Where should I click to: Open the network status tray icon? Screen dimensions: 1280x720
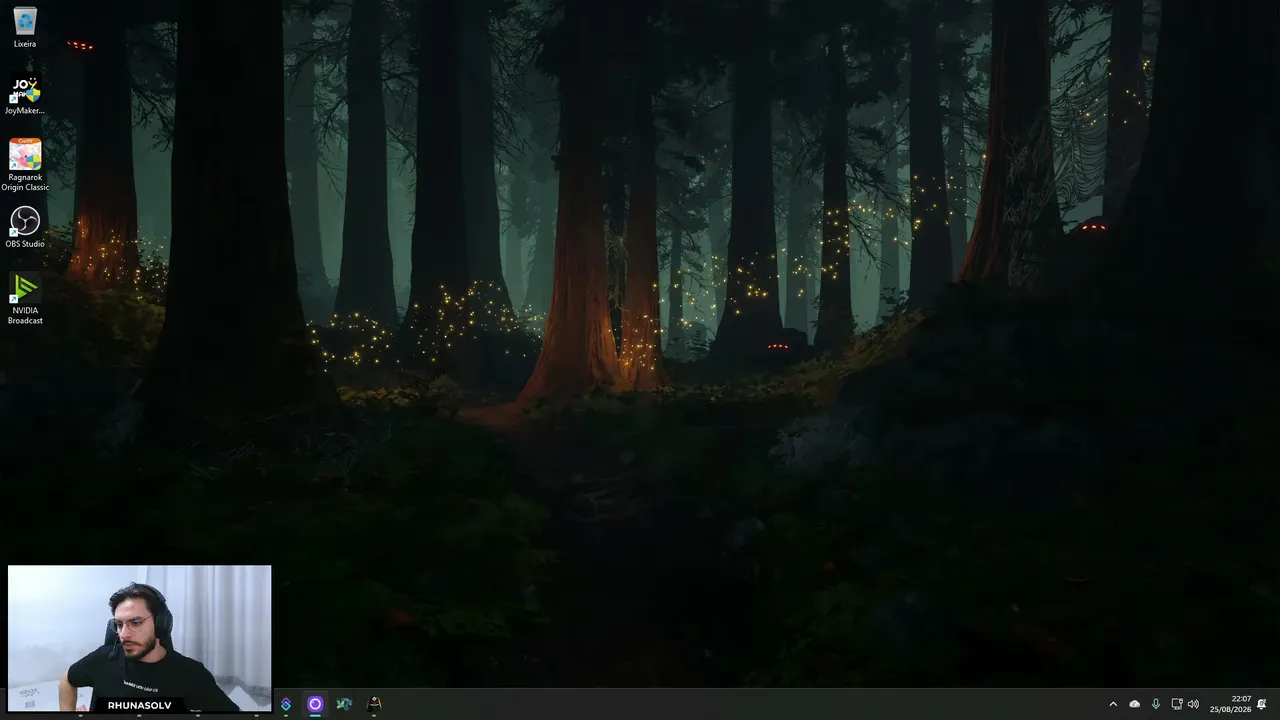(1177, 704)
